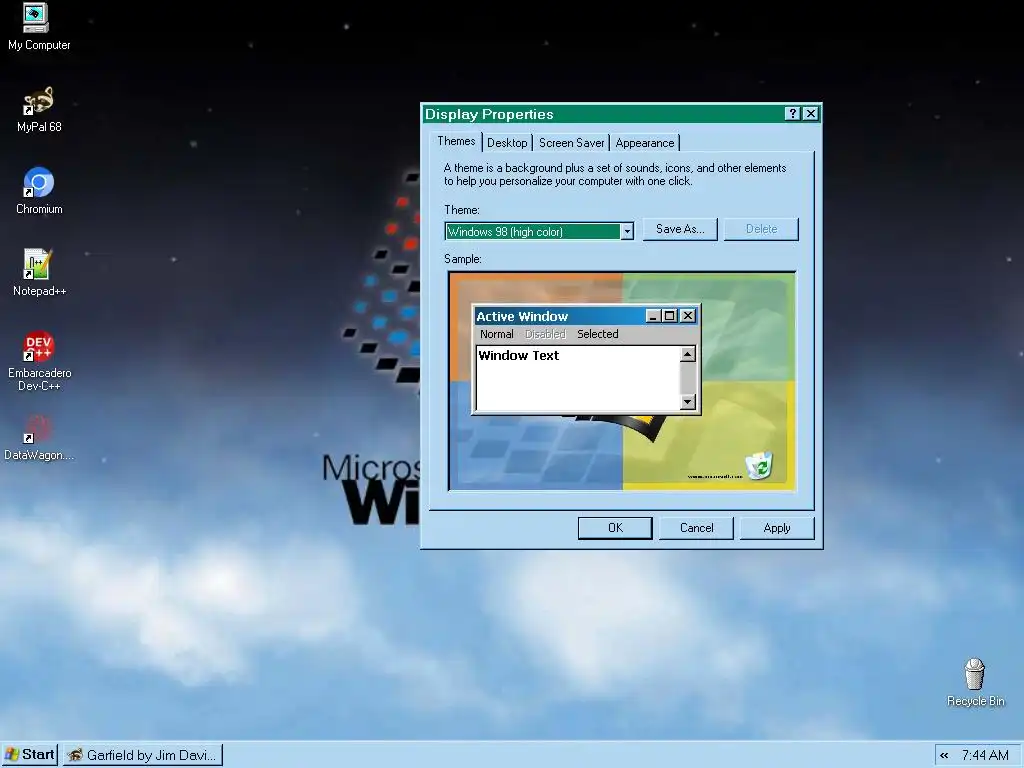Select the DataWagon desktop shortcut
The width and height of the screenshot is (1024, 768).
click(x=39, y=438)
